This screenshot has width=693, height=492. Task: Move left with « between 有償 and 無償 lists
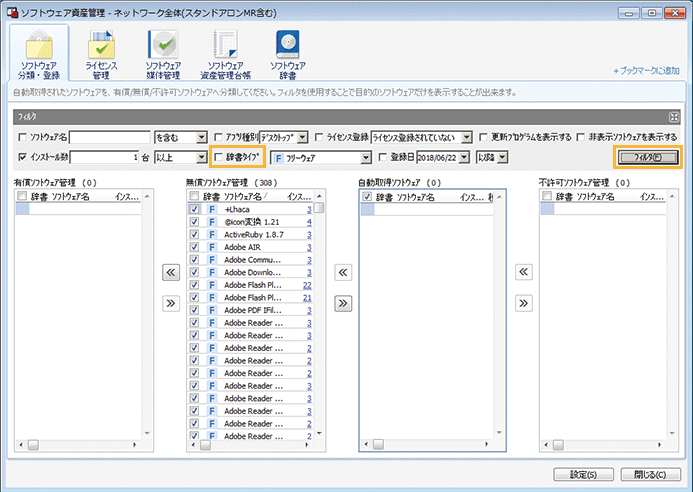[171, 272]
